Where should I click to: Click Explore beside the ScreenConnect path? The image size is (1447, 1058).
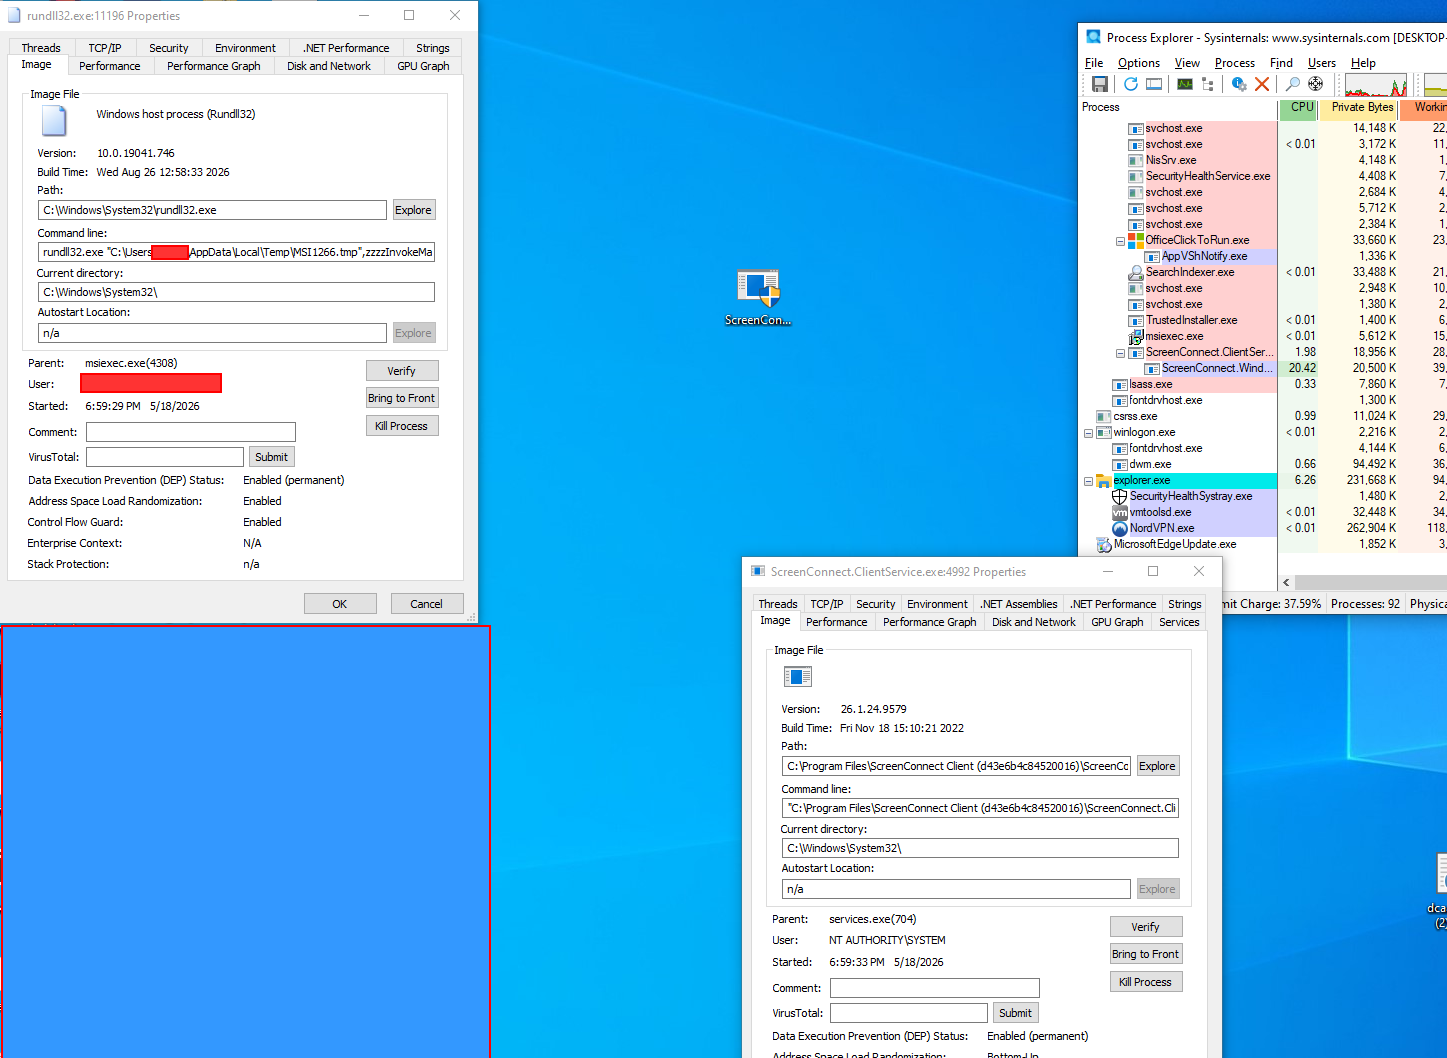(1157, 766)
